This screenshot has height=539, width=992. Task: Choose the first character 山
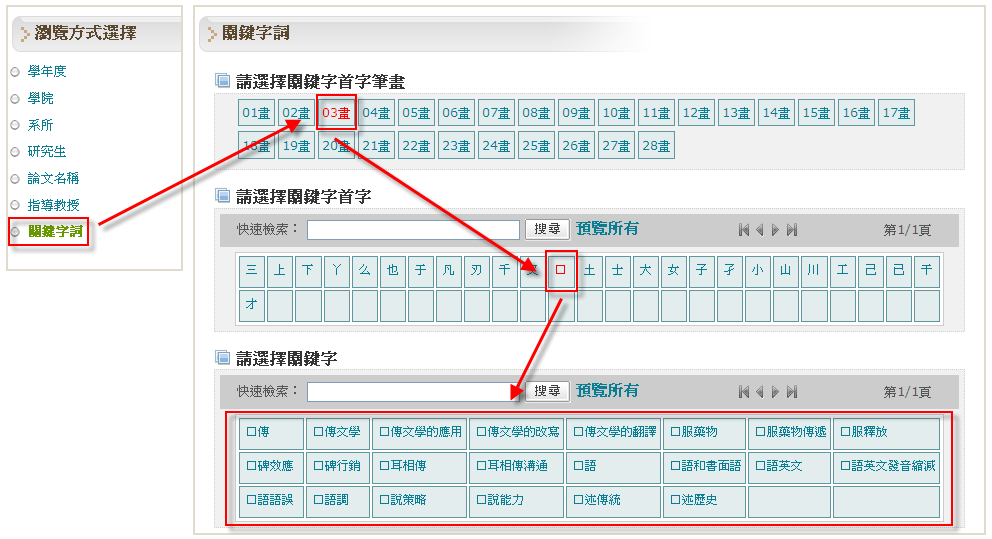(x=786, y=270)
